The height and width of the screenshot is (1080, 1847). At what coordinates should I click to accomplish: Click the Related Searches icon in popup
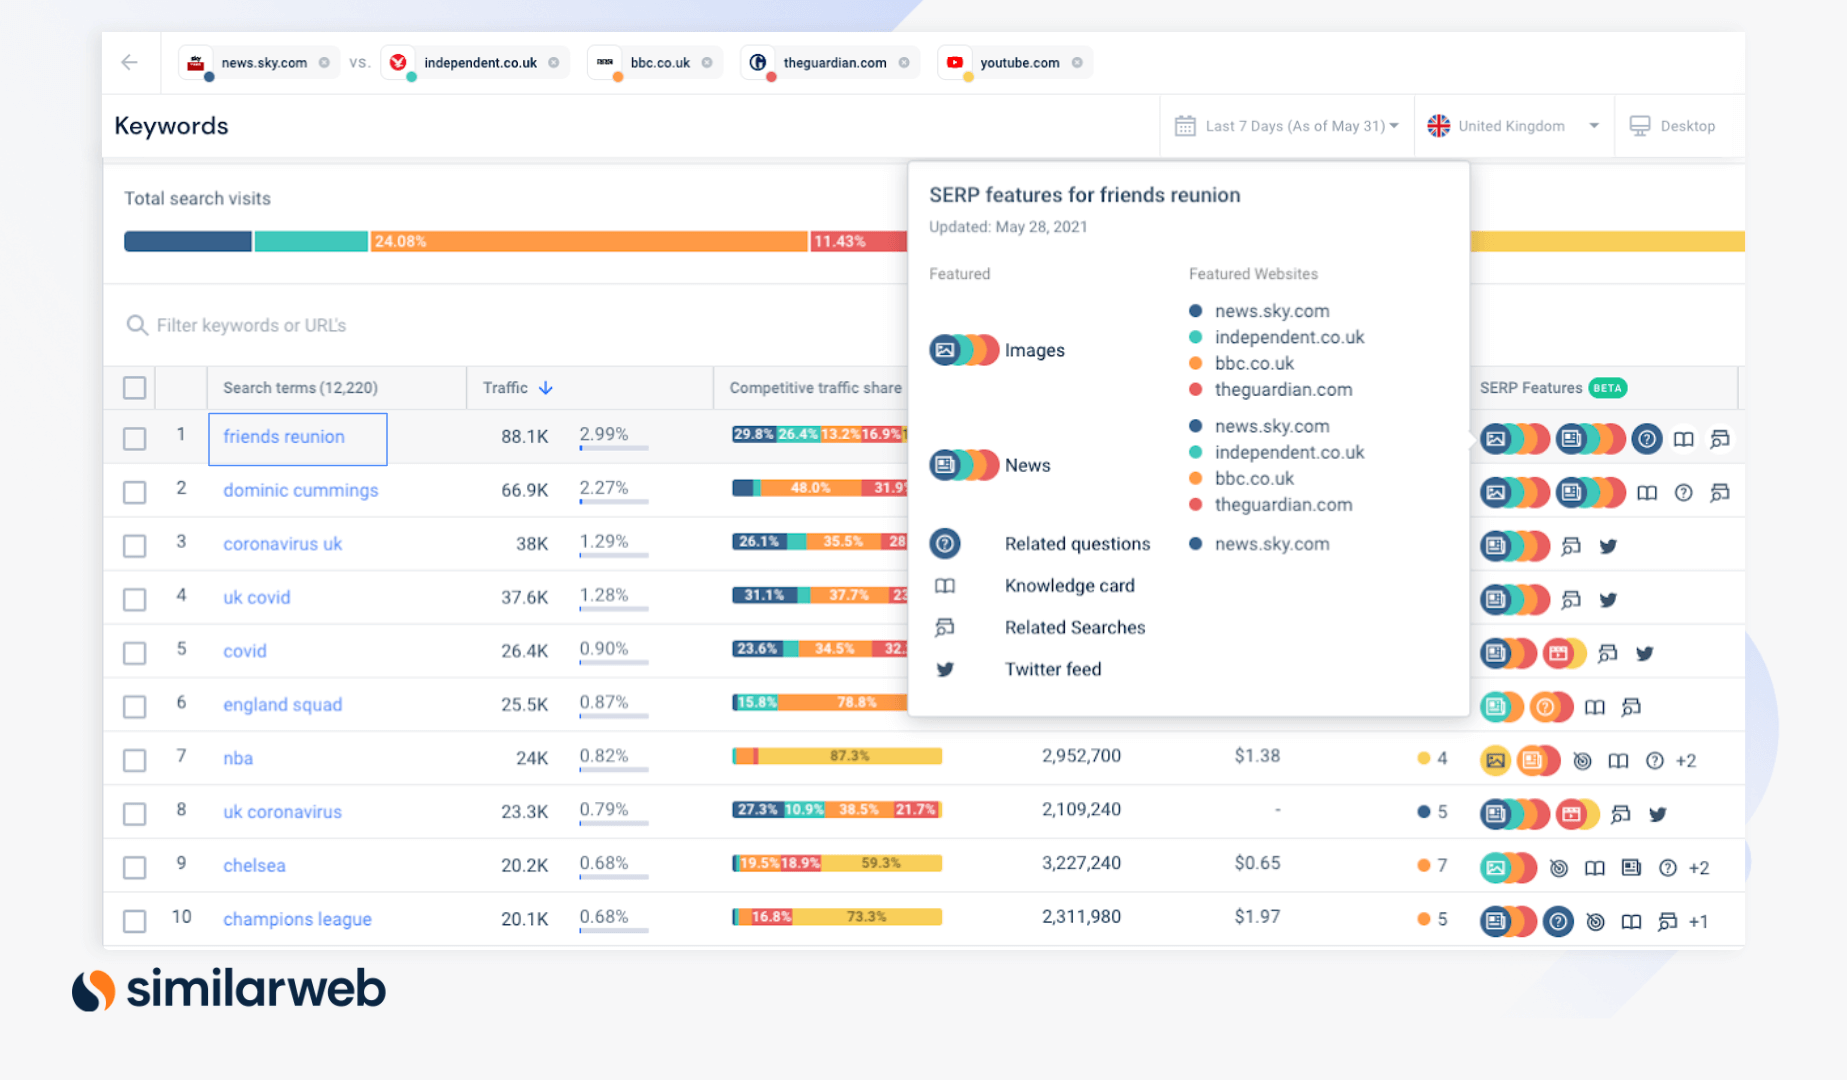tap(945, 628)
